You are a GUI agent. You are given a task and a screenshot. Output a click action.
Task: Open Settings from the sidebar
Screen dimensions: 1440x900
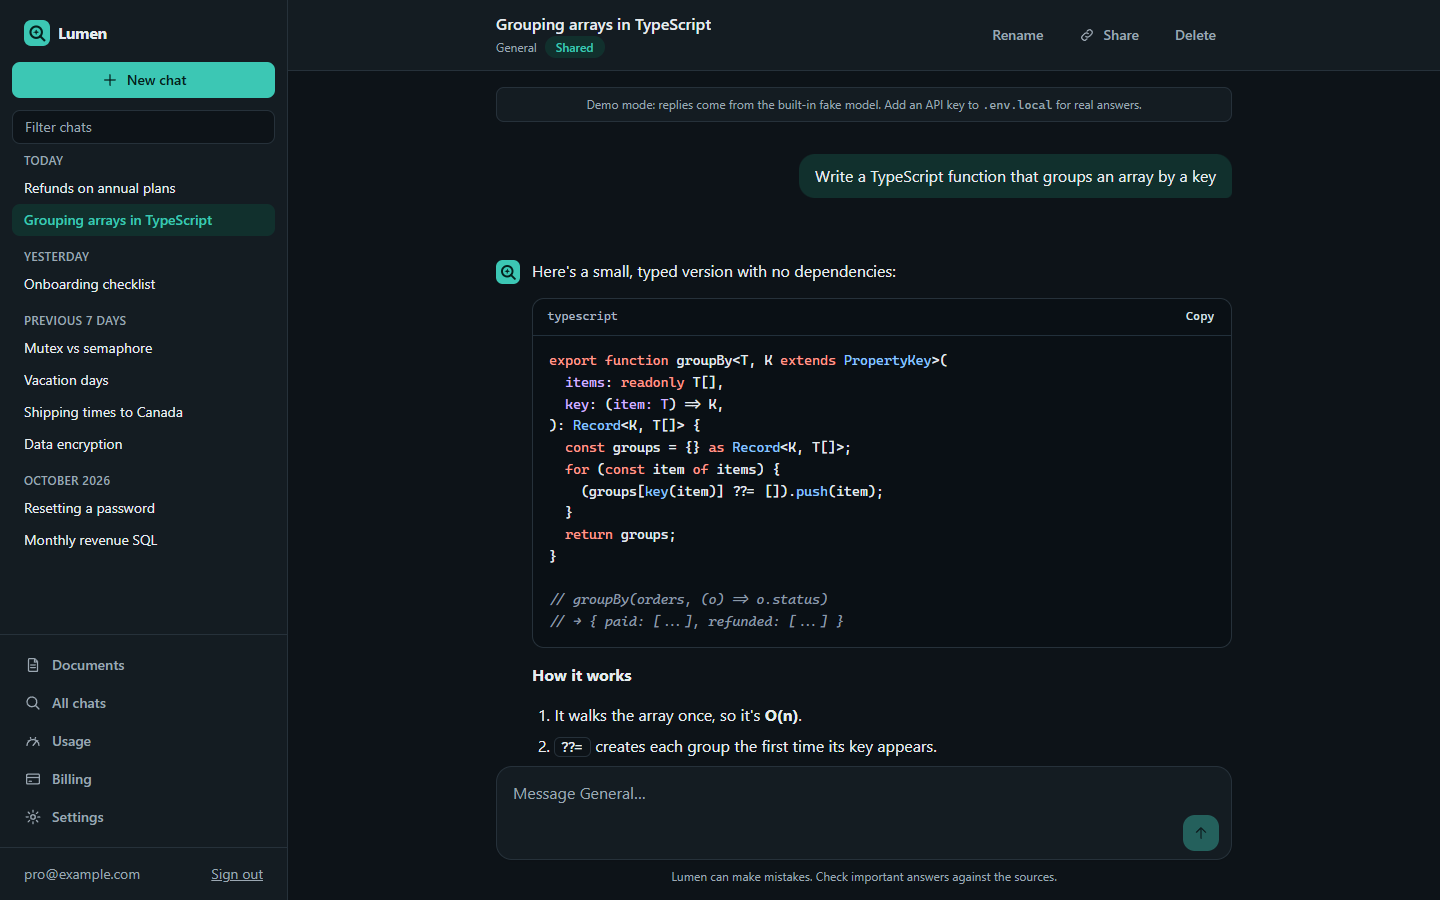143,817
